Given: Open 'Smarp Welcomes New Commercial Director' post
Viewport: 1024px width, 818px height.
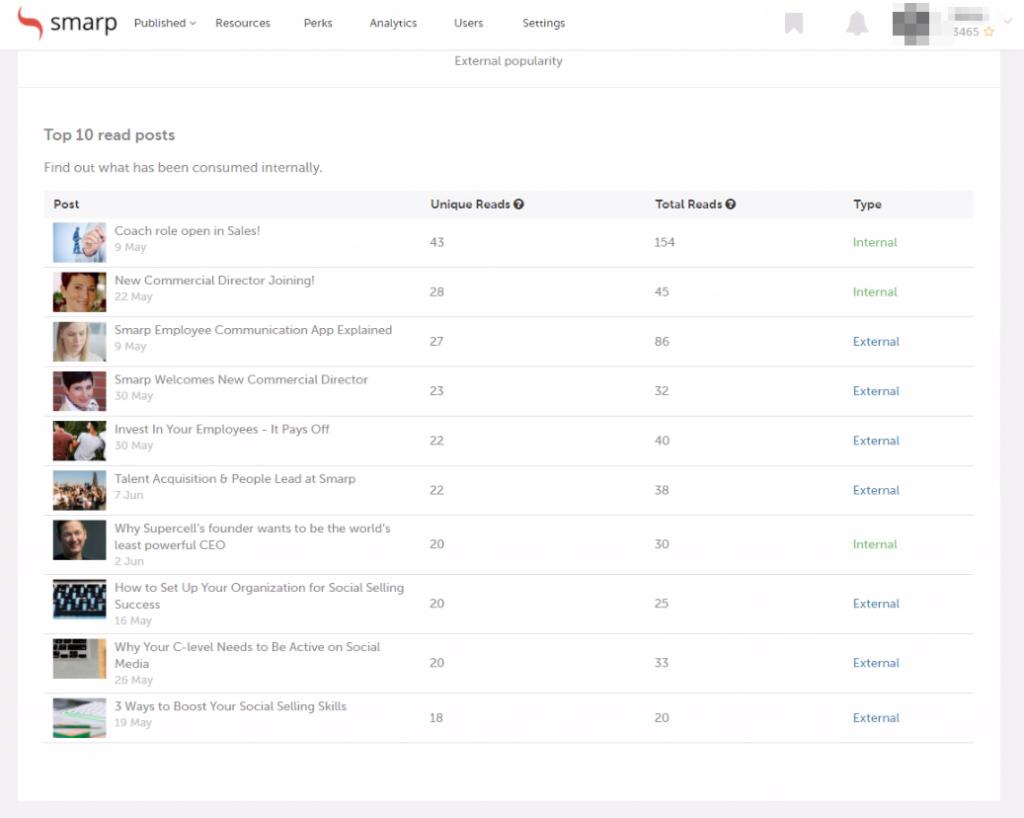Looking at the screenshot, I should [241, 379].
